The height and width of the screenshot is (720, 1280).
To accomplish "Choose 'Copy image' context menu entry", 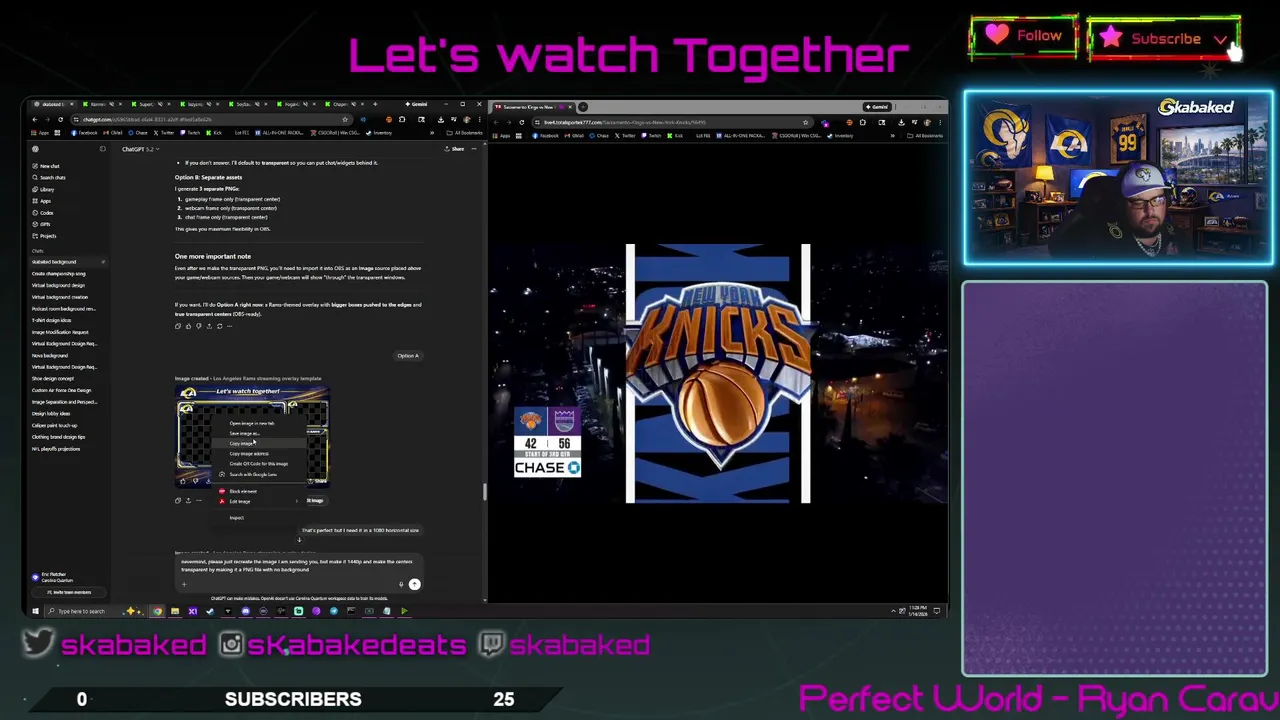I will 260,443.
